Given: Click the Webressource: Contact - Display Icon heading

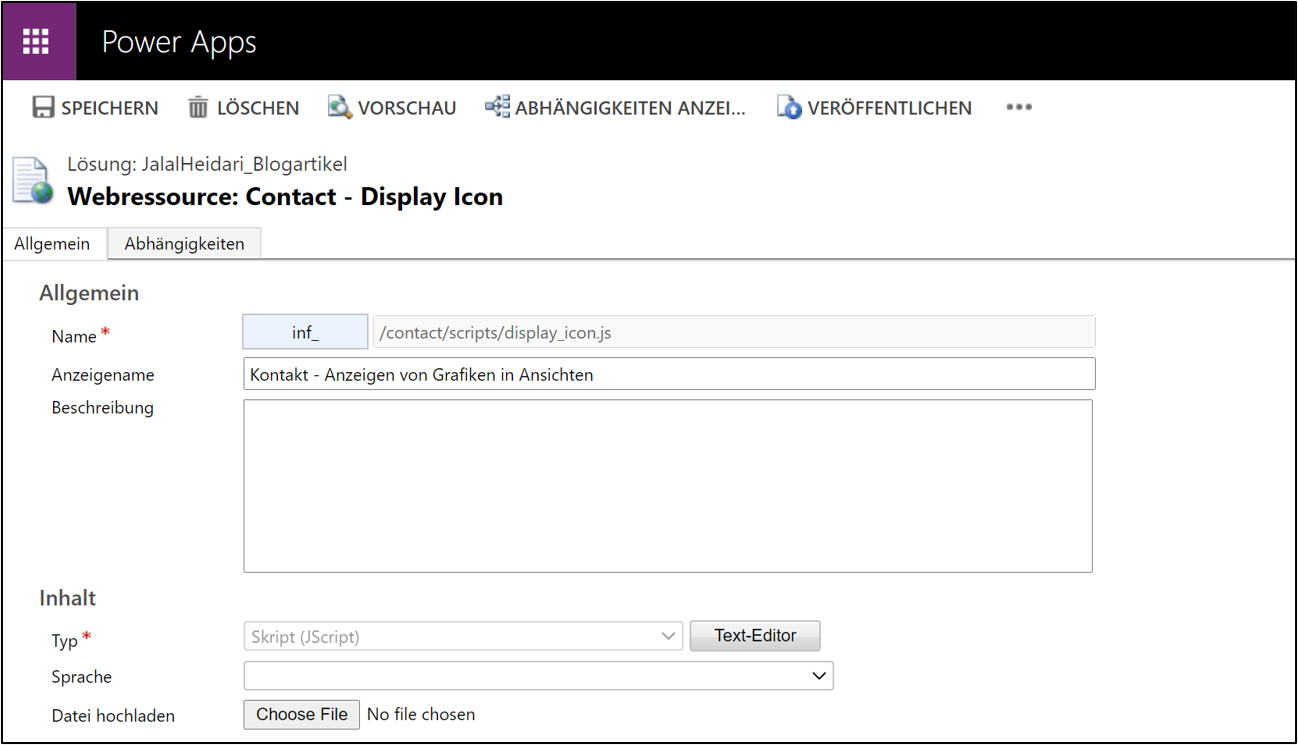Looking at the screenshot, I should (285, 196).
